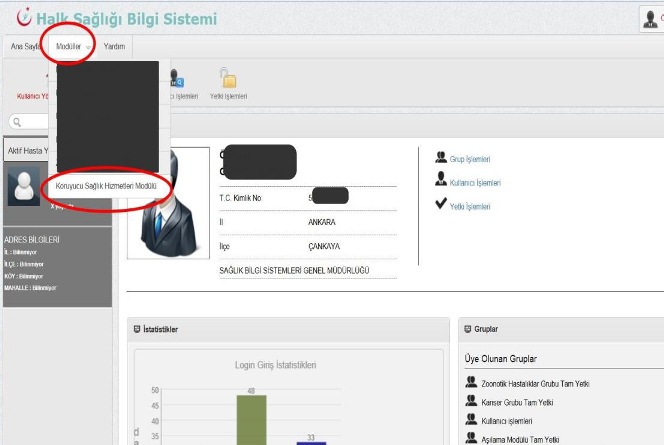Click the Gruplar panel header icon
The width and height of the screenshot is (664, 445).
click(466, 328)
